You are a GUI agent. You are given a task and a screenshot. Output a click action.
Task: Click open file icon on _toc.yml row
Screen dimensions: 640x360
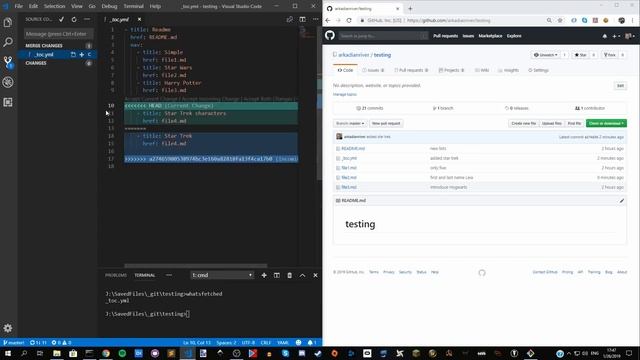pyautogui.click(x=73, y=54)
